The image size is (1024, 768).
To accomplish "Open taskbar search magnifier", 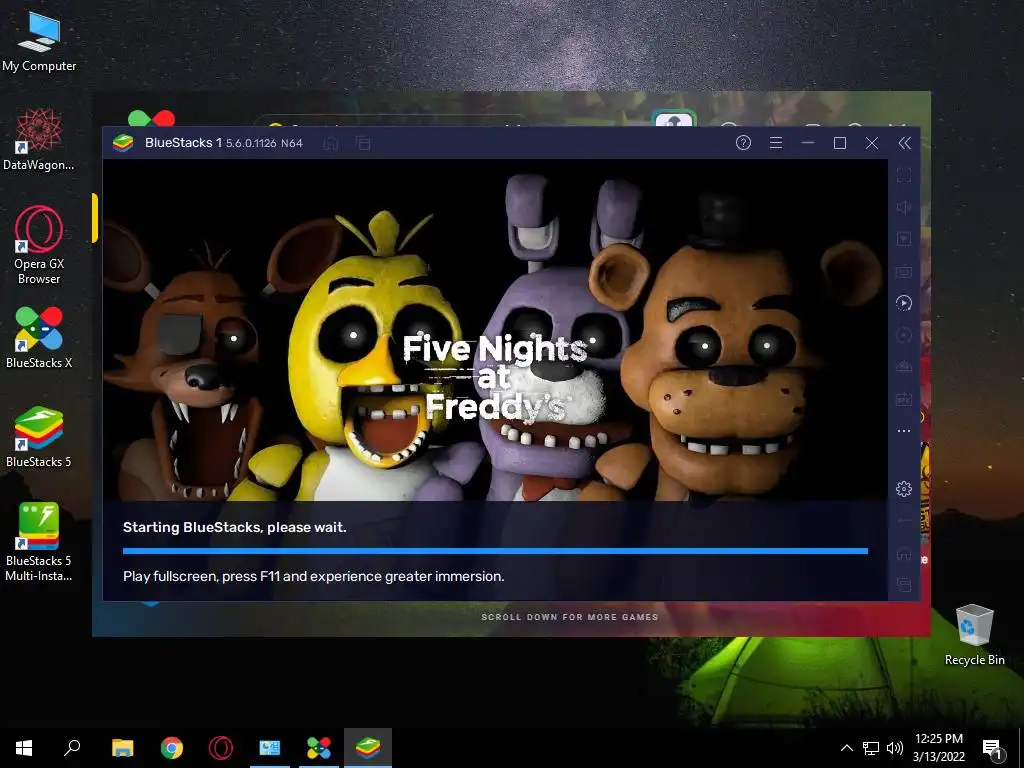I will point(72,748).
